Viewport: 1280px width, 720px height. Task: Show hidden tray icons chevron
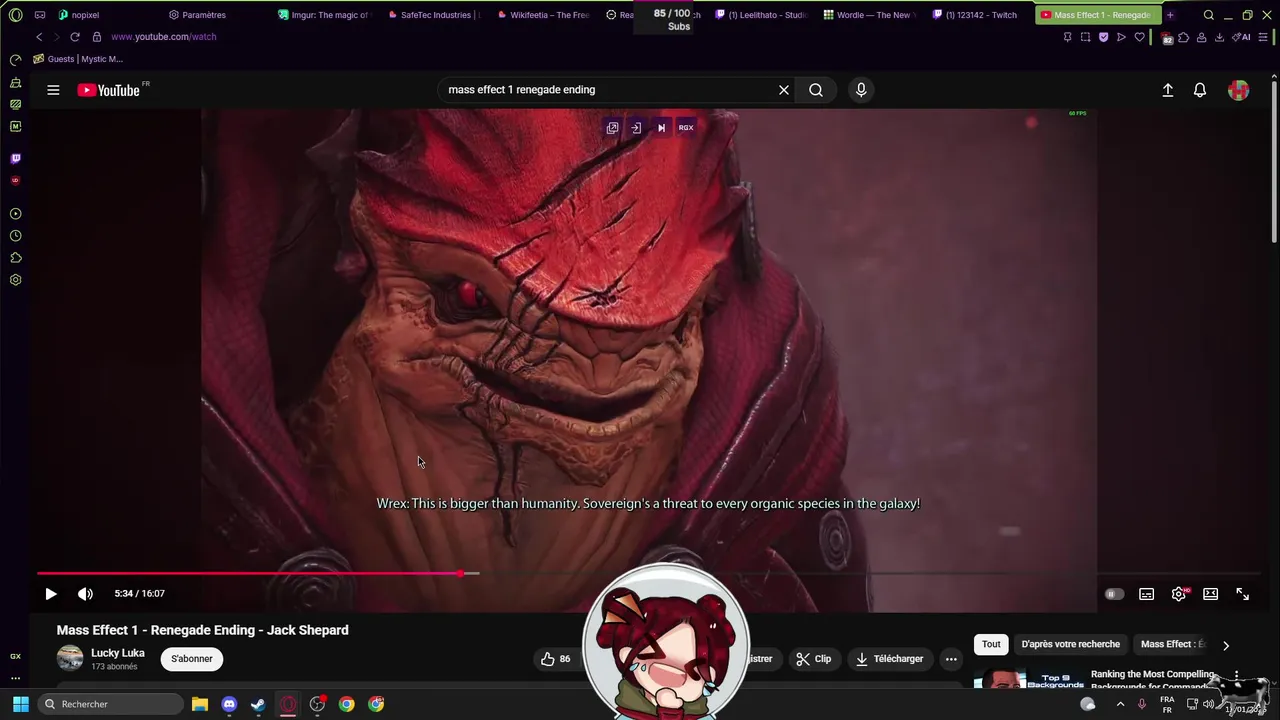[x=1120, y=704]
